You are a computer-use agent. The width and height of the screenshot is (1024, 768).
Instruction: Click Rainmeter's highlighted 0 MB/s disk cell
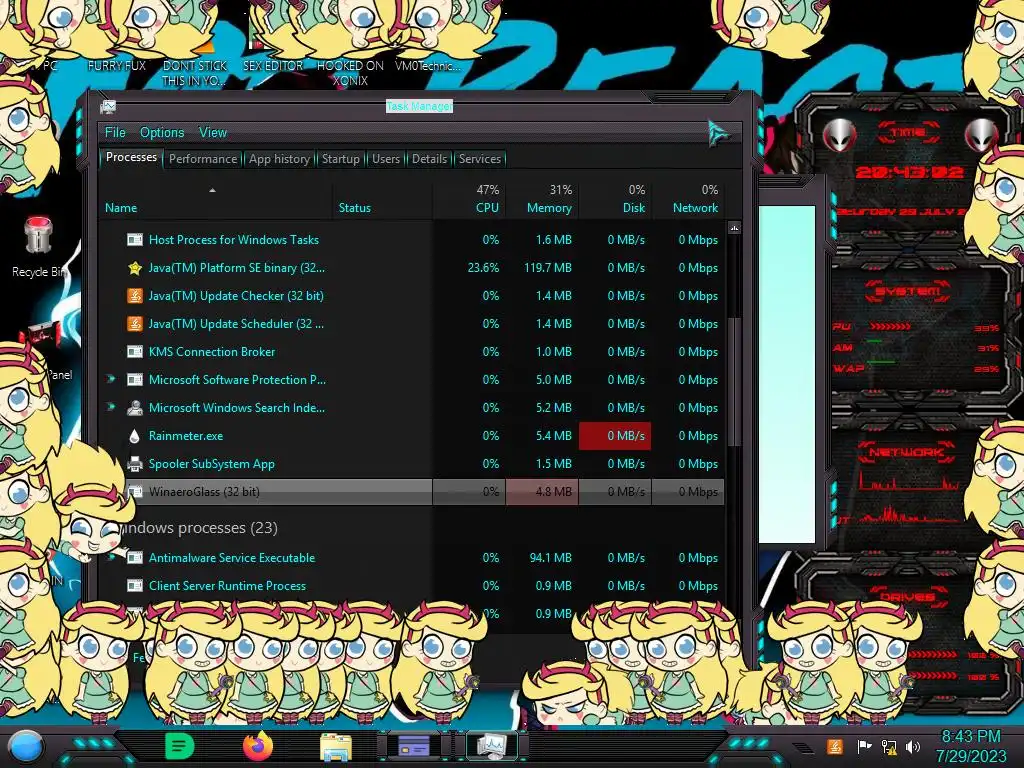pyautogui.click(x=615, y=436)
